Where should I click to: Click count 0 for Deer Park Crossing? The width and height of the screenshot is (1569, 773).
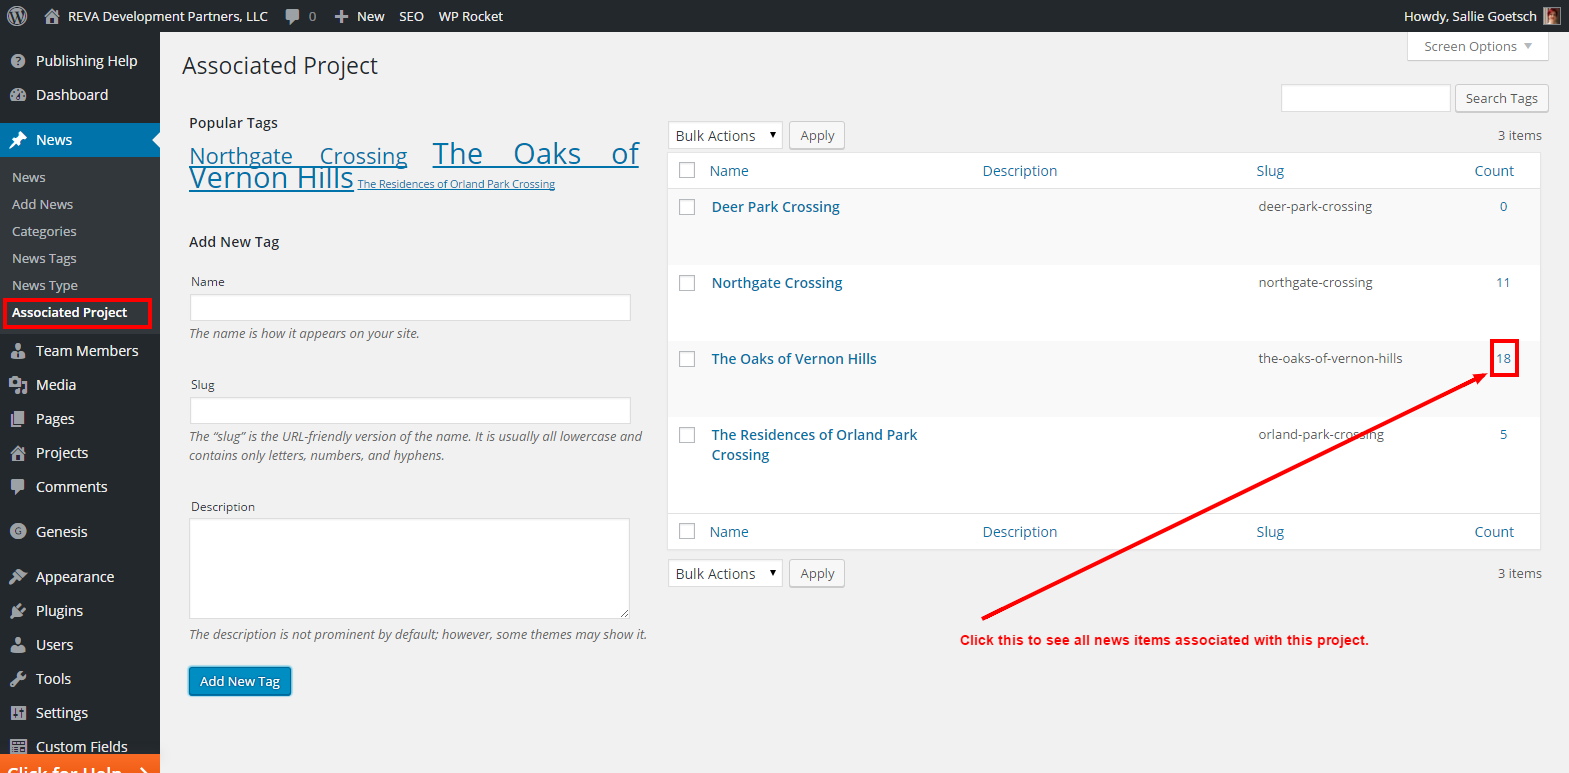[1503, 207]
